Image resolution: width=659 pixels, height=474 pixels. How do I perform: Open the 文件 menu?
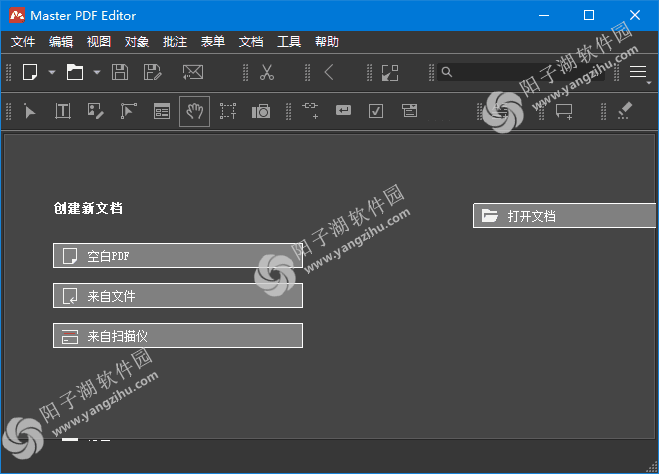[x=23, y=42]
